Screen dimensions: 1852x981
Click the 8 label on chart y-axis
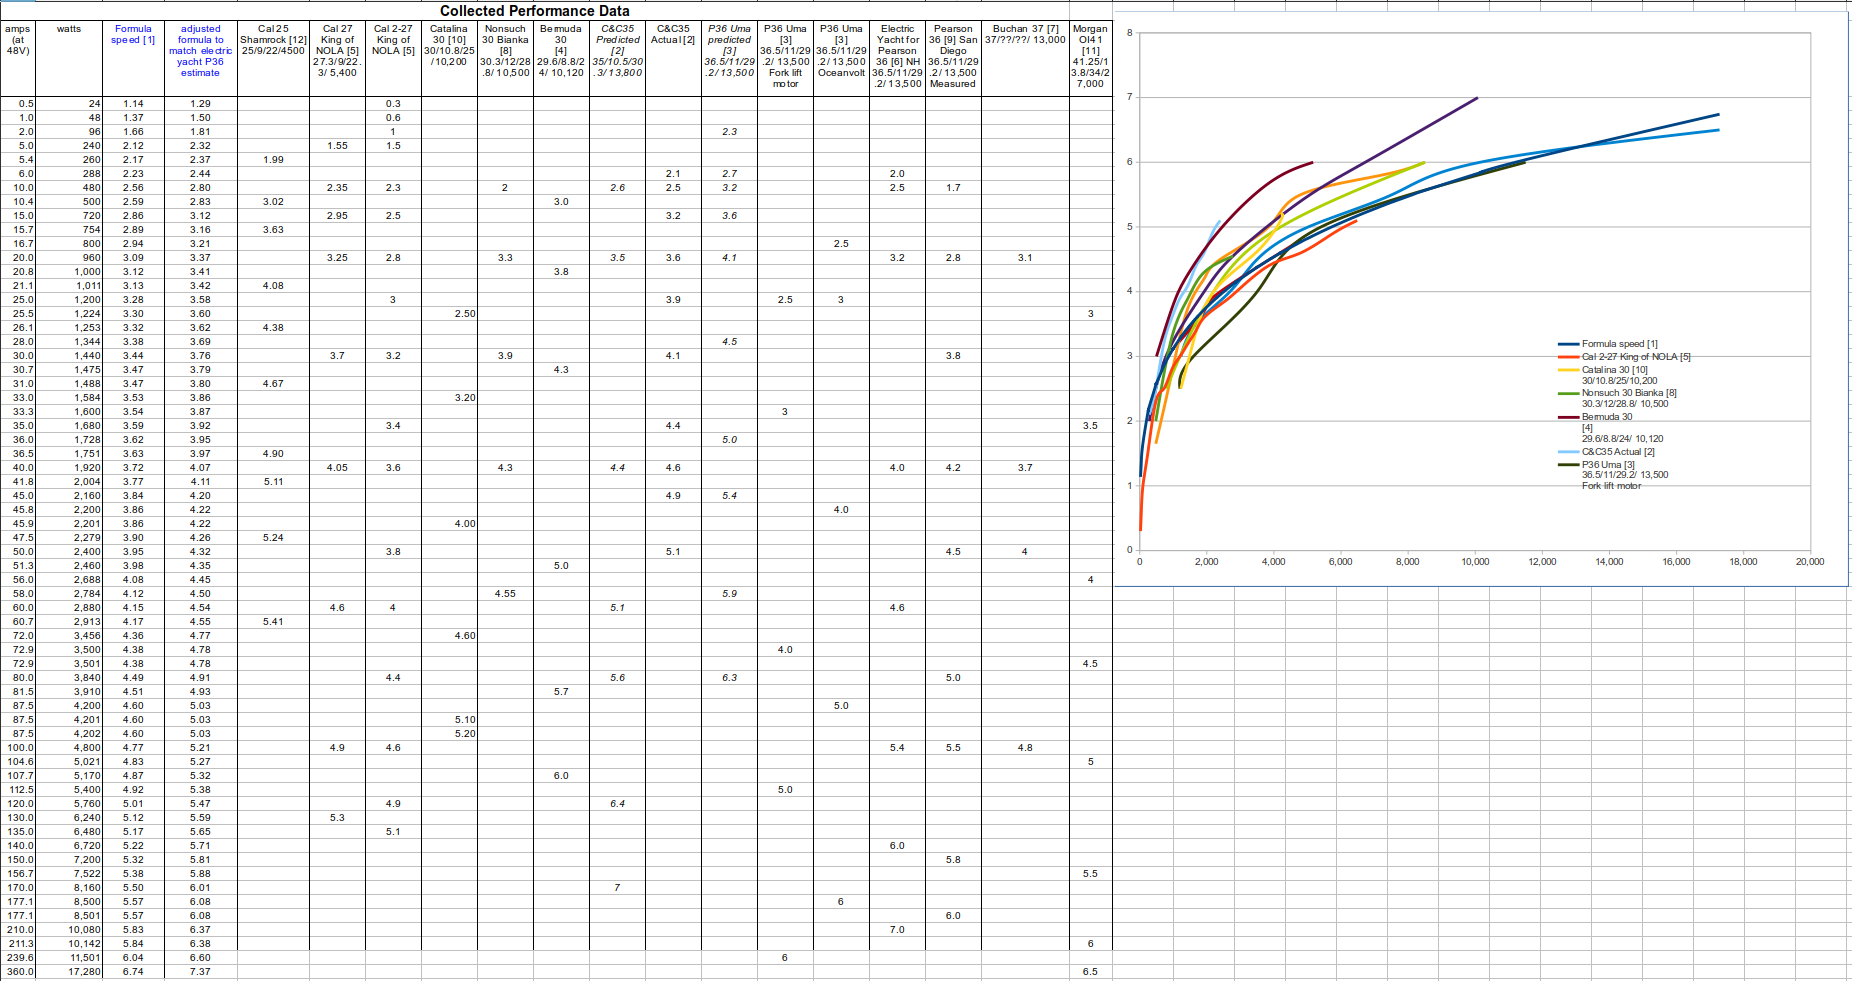[x=1130, y=33]
